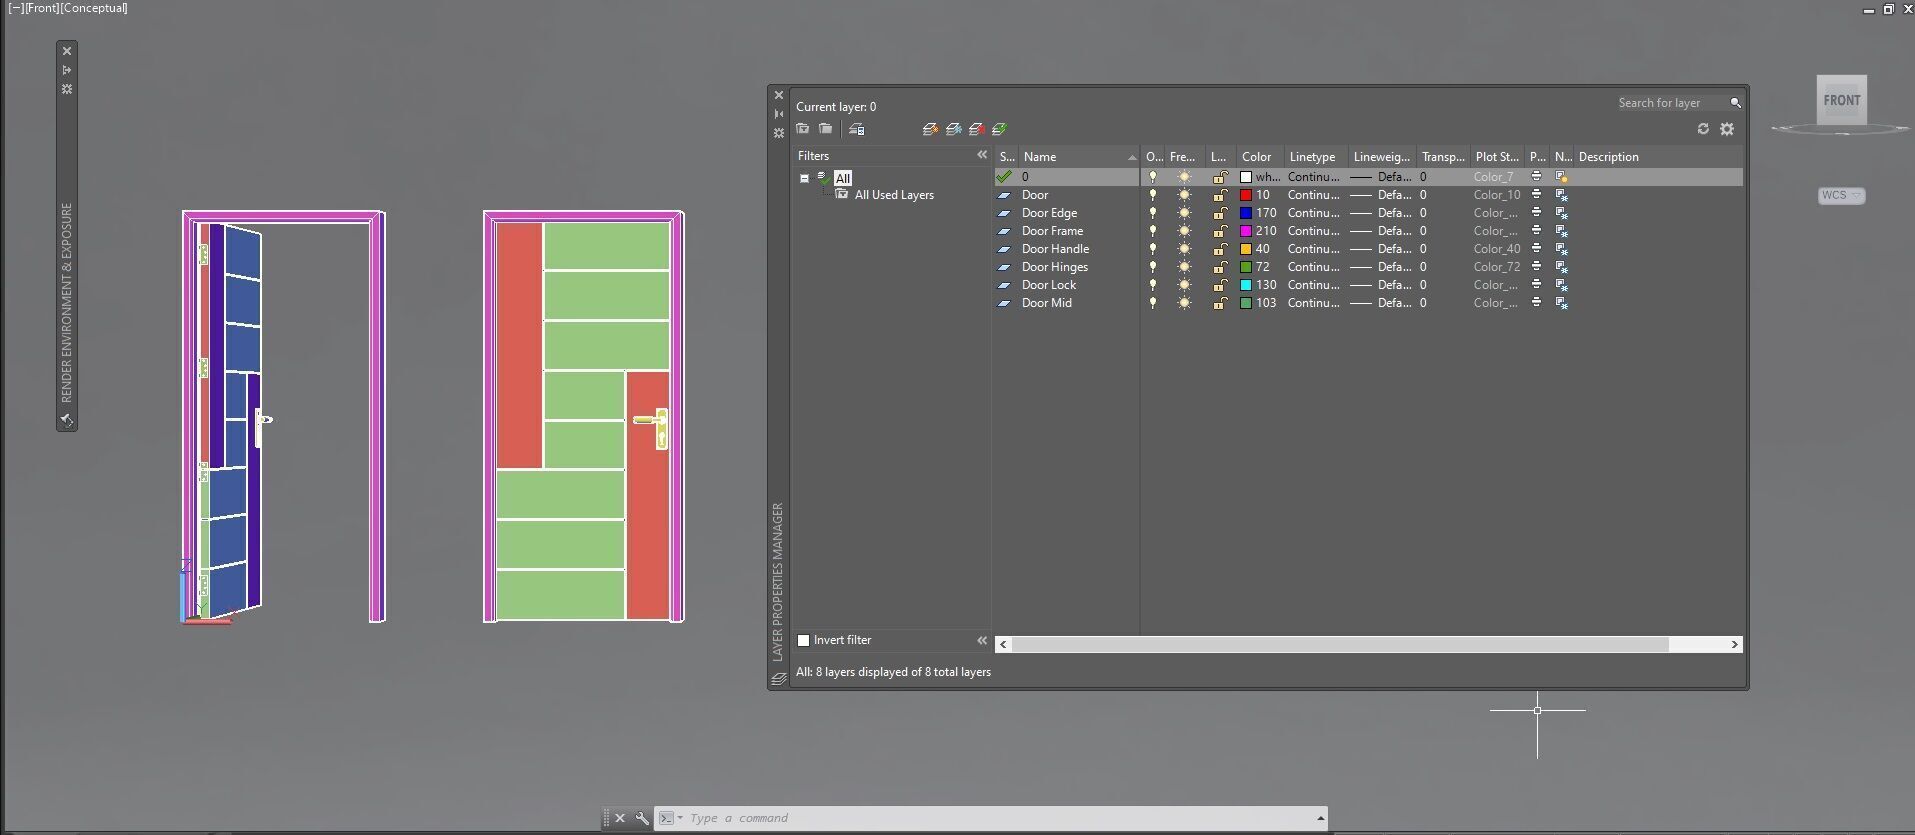Lock the Door Lock layer

[x=1220, y=285]
